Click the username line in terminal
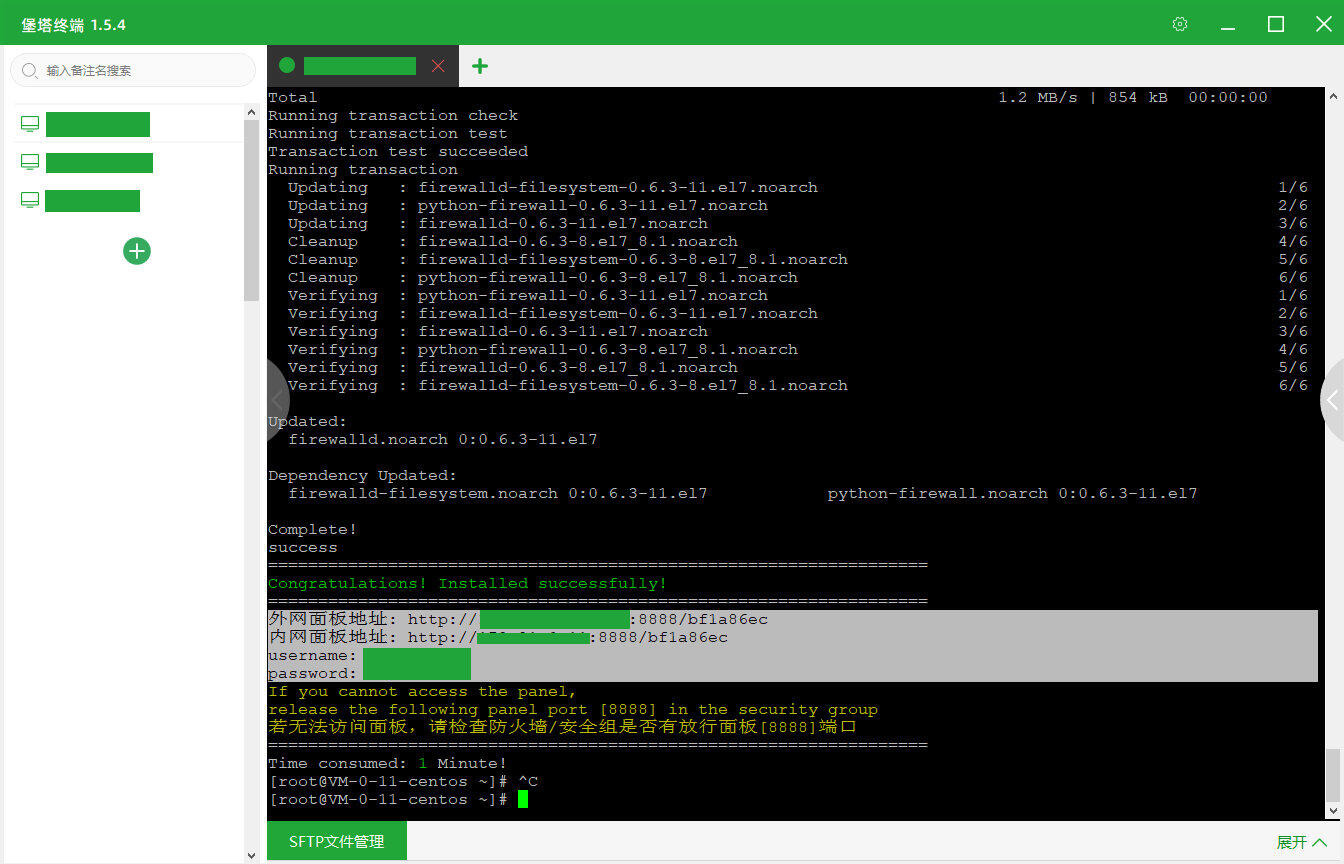Screen dimensions: 1344x864 (369, 655)
